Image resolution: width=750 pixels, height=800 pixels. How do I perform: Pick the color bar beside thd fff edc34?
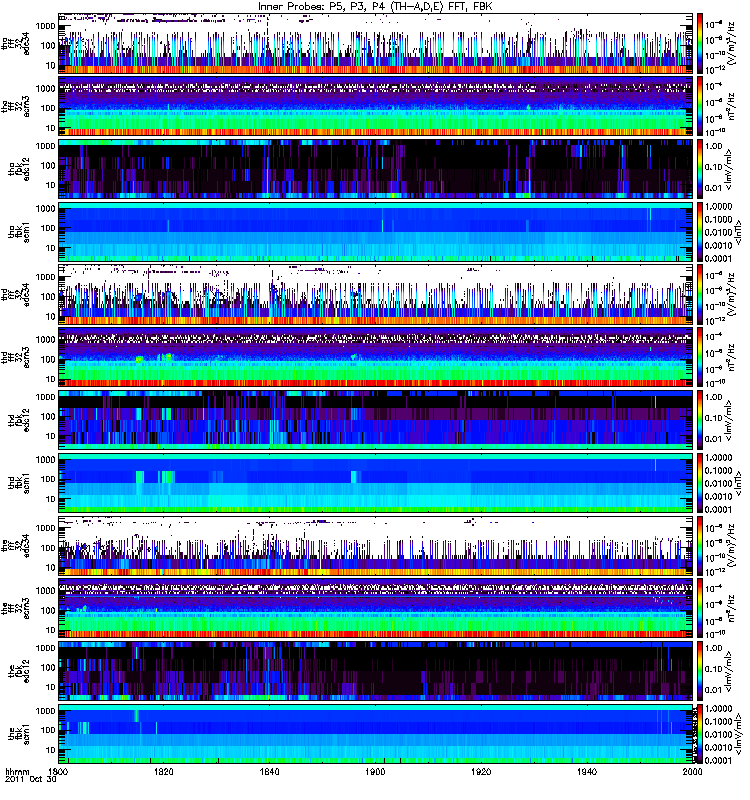tap(700, 294)
